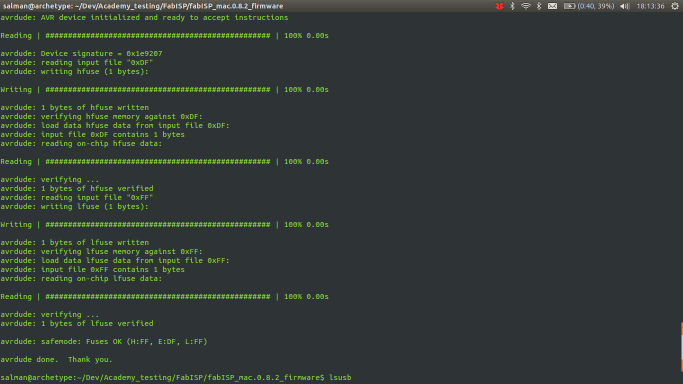Open the battery indicator showing 39%
The width and height of the screenshot is (683, 384).
point(589,6)
